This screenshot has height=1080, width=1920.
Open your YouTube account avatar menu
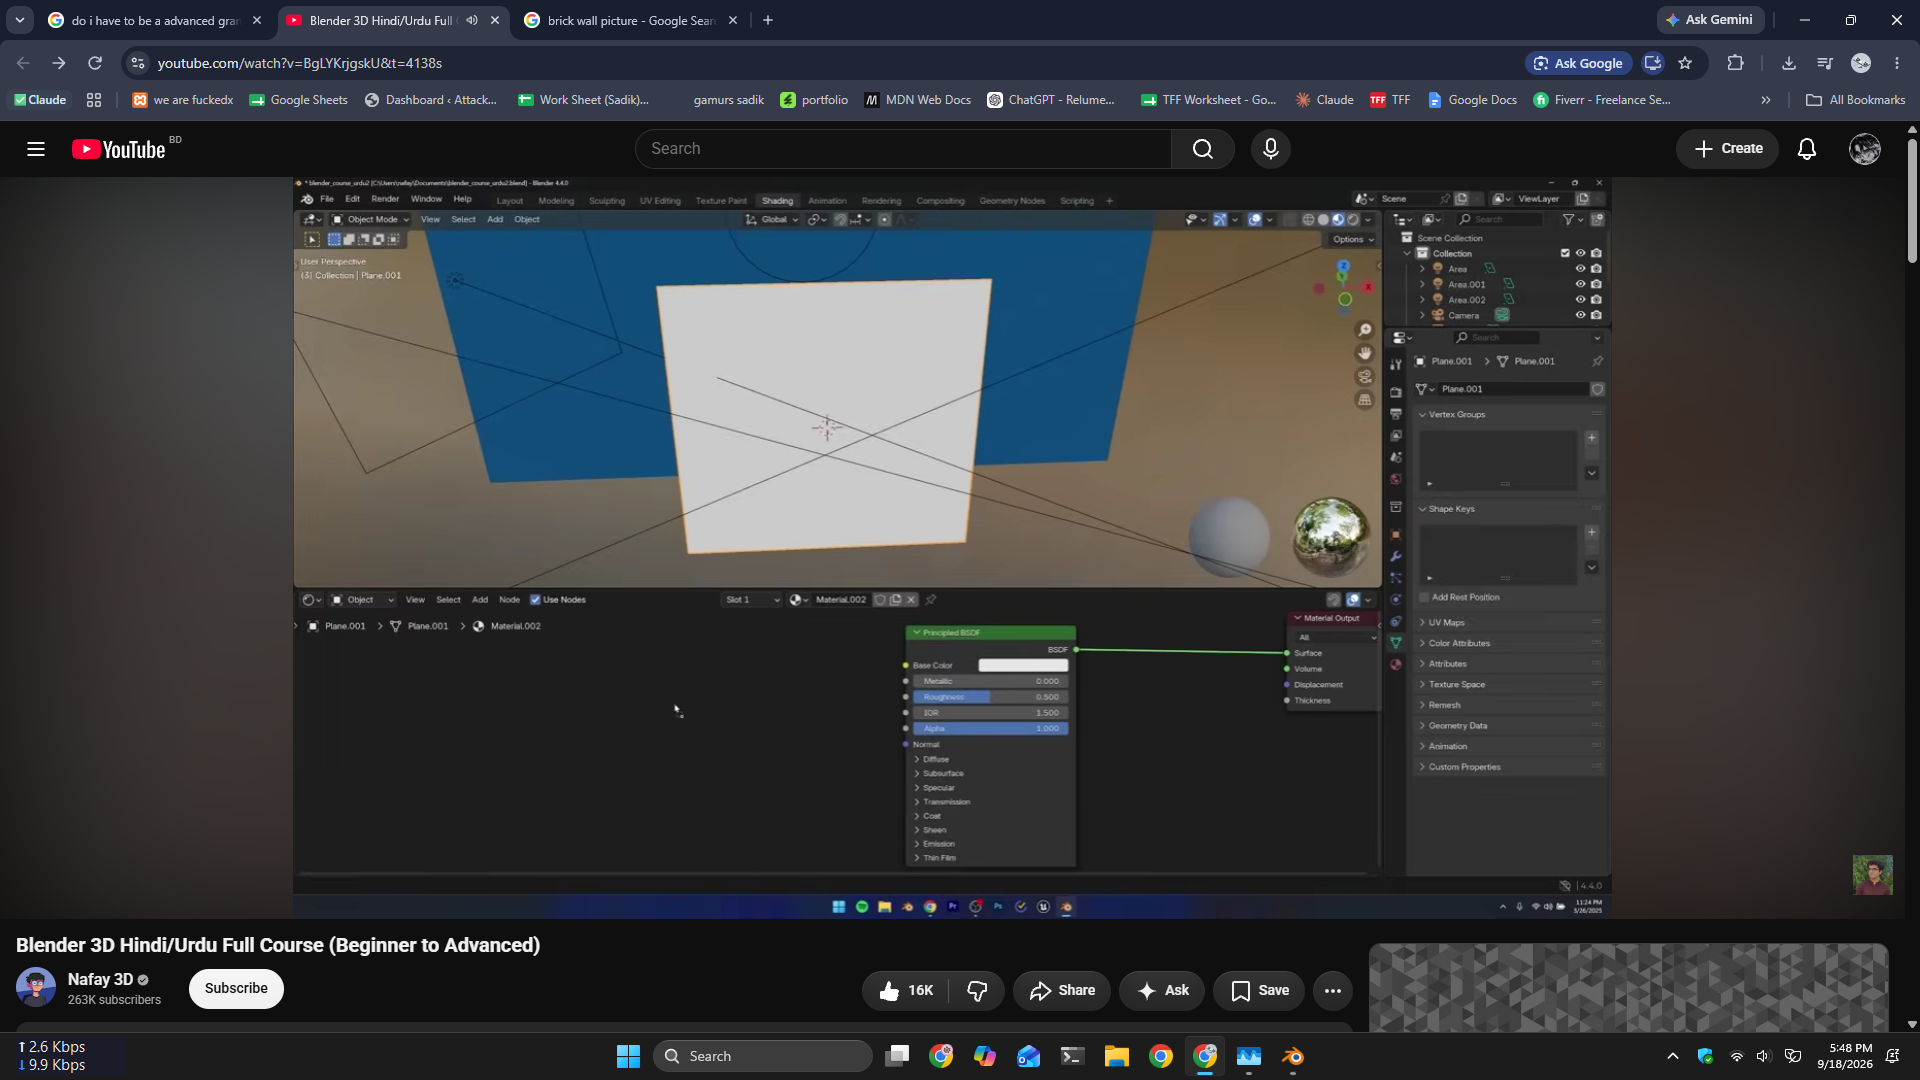coord(1865,149)
